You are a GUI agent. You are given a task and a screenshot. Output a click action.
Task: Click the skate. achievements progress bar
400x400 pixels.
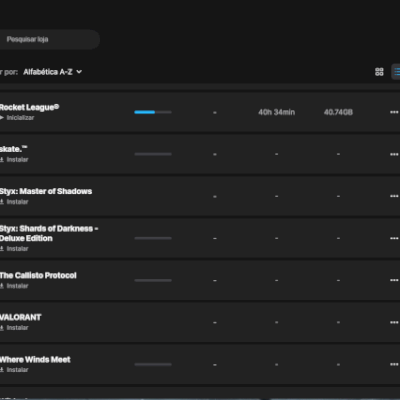[153, 154]
